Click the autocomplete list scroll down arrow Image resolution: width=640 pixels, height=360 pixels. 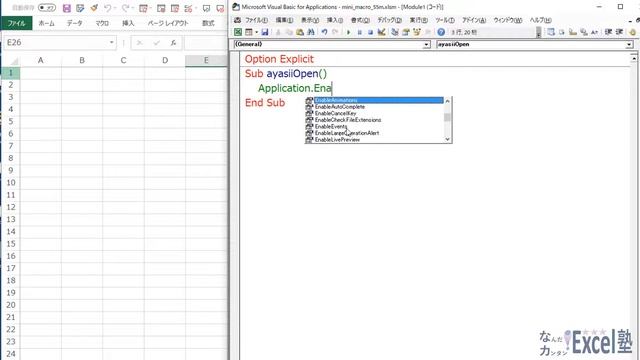(x=447, y=139)
